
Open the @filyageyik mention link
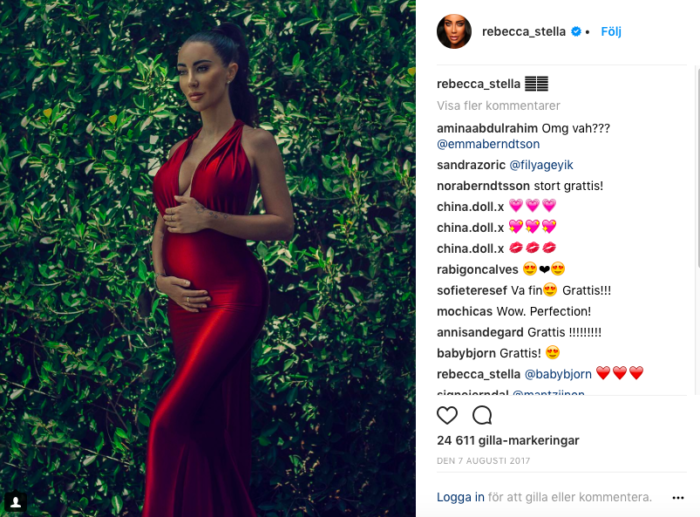541,165
